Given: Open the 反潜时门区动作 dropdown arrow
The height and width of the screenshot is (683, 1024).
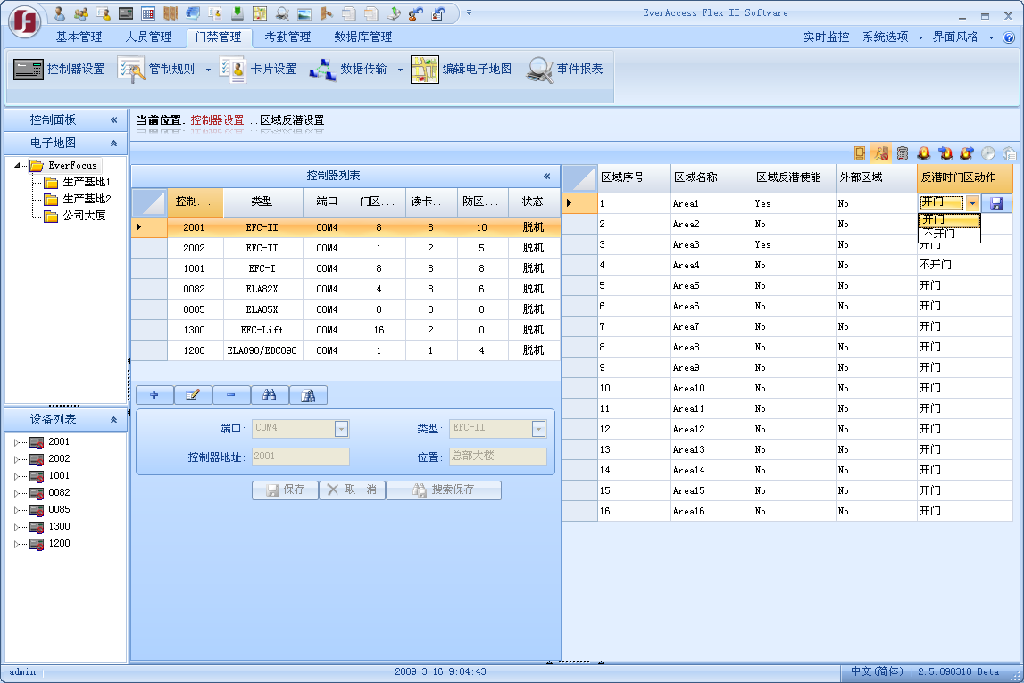Looking at the screenshot, I should pyautogui.click(x=972, y=203).
